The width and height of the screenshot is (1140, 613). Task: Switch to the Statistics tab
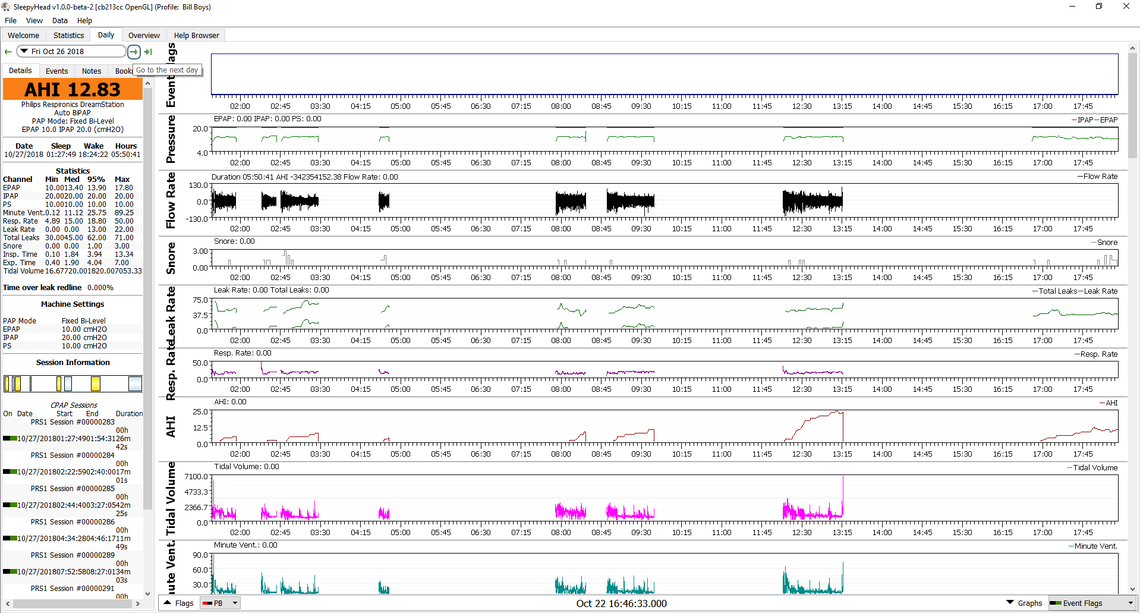(68, 35)
